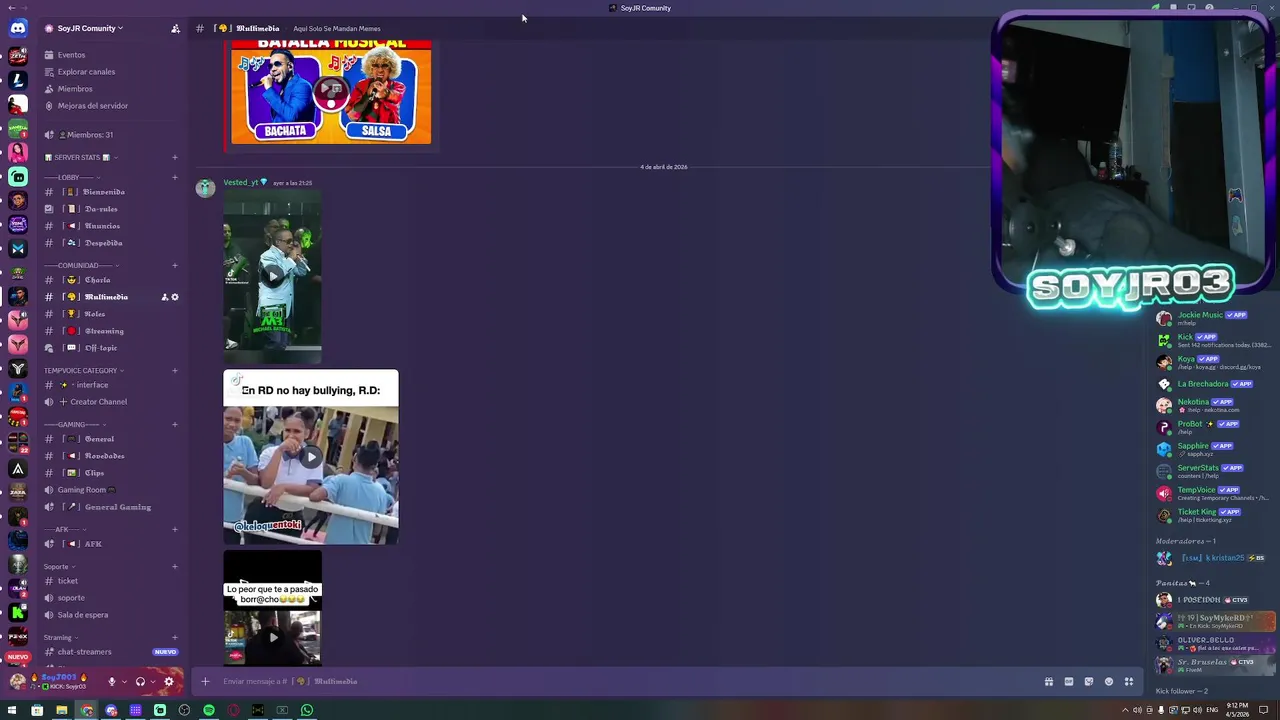Open apps launcher icon in message bar
This screenshot has width=1280, height=720.
coord(1129,682)
